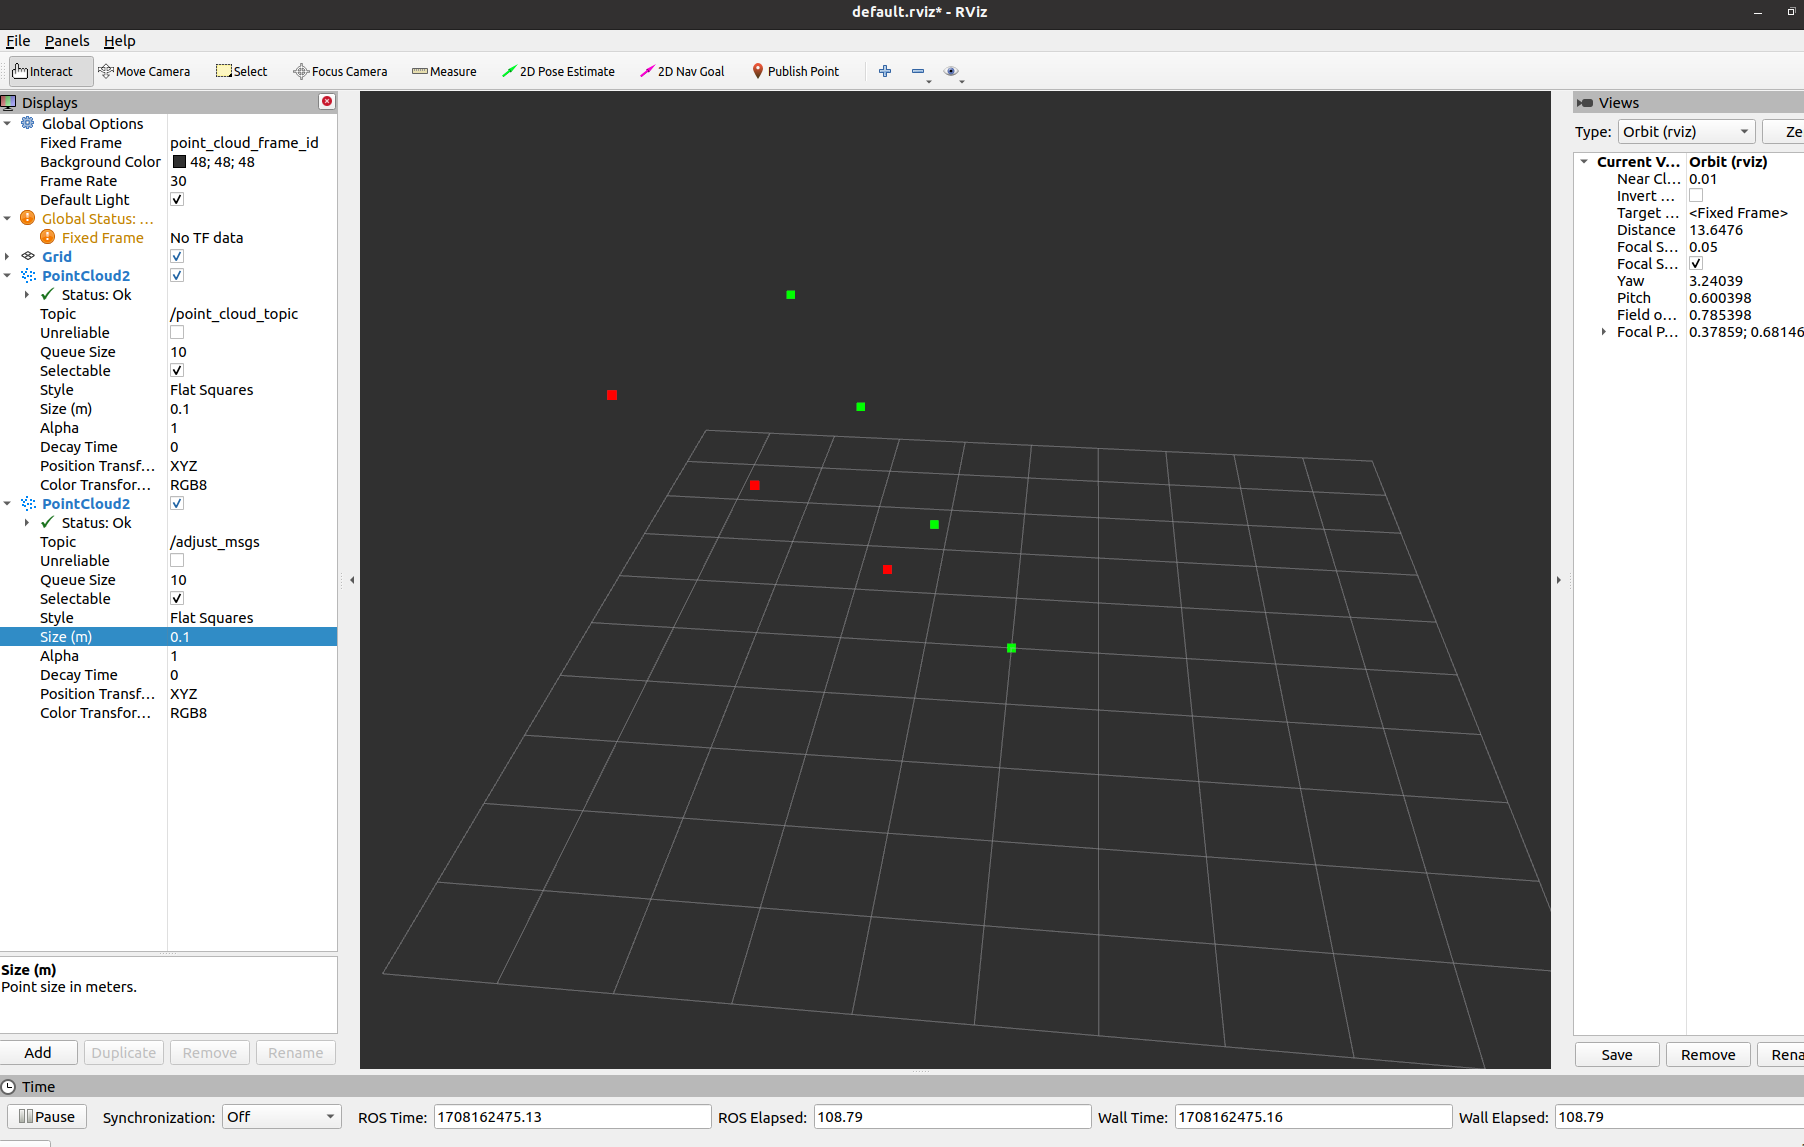Screen dimensions: 1804x1147
Task: Select the 2D Pose Estimate tool
Action: pyautogui.click(x=558, y=71)
